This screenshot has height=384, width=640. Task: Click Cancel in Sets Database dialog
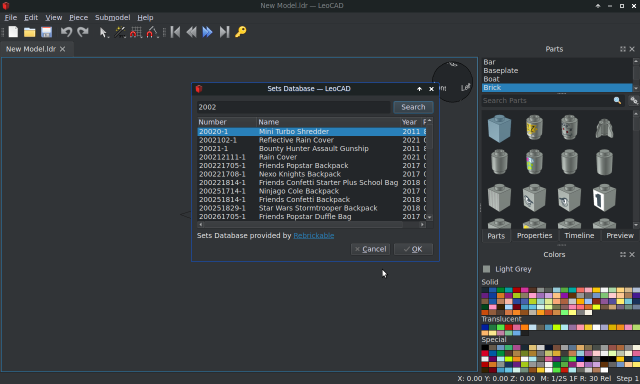point(370,249)
